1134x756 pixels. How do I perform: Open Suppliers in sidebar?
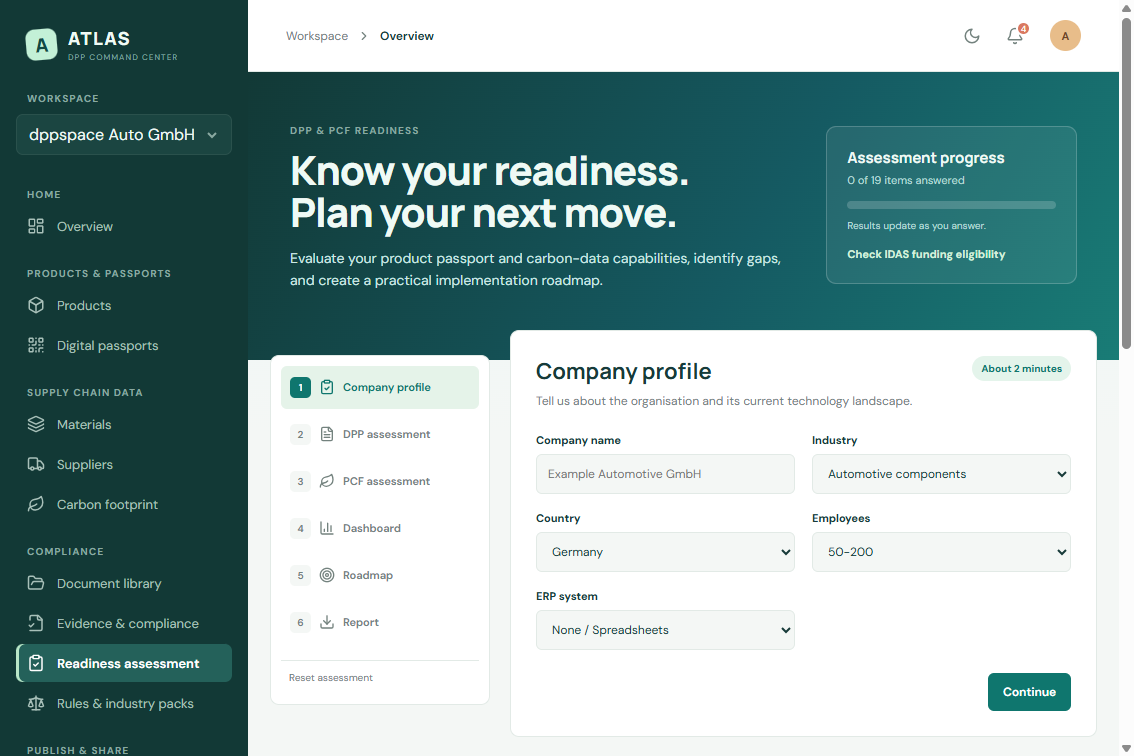coord(124,464)
